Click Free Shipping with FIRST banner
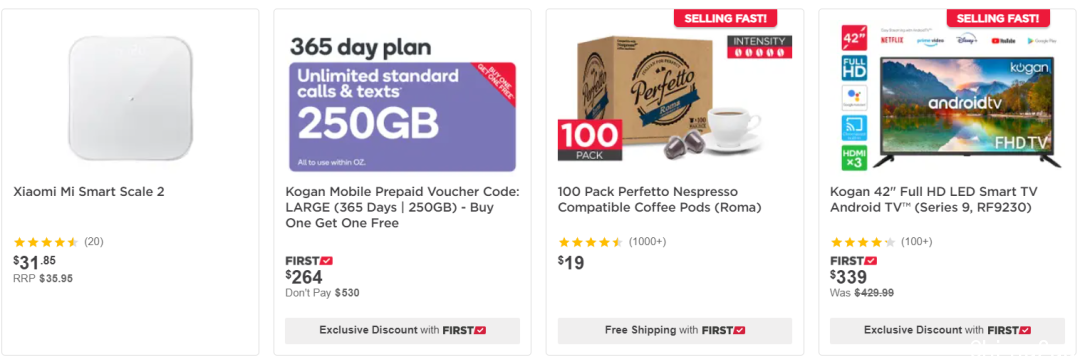 tap(675, 330)
